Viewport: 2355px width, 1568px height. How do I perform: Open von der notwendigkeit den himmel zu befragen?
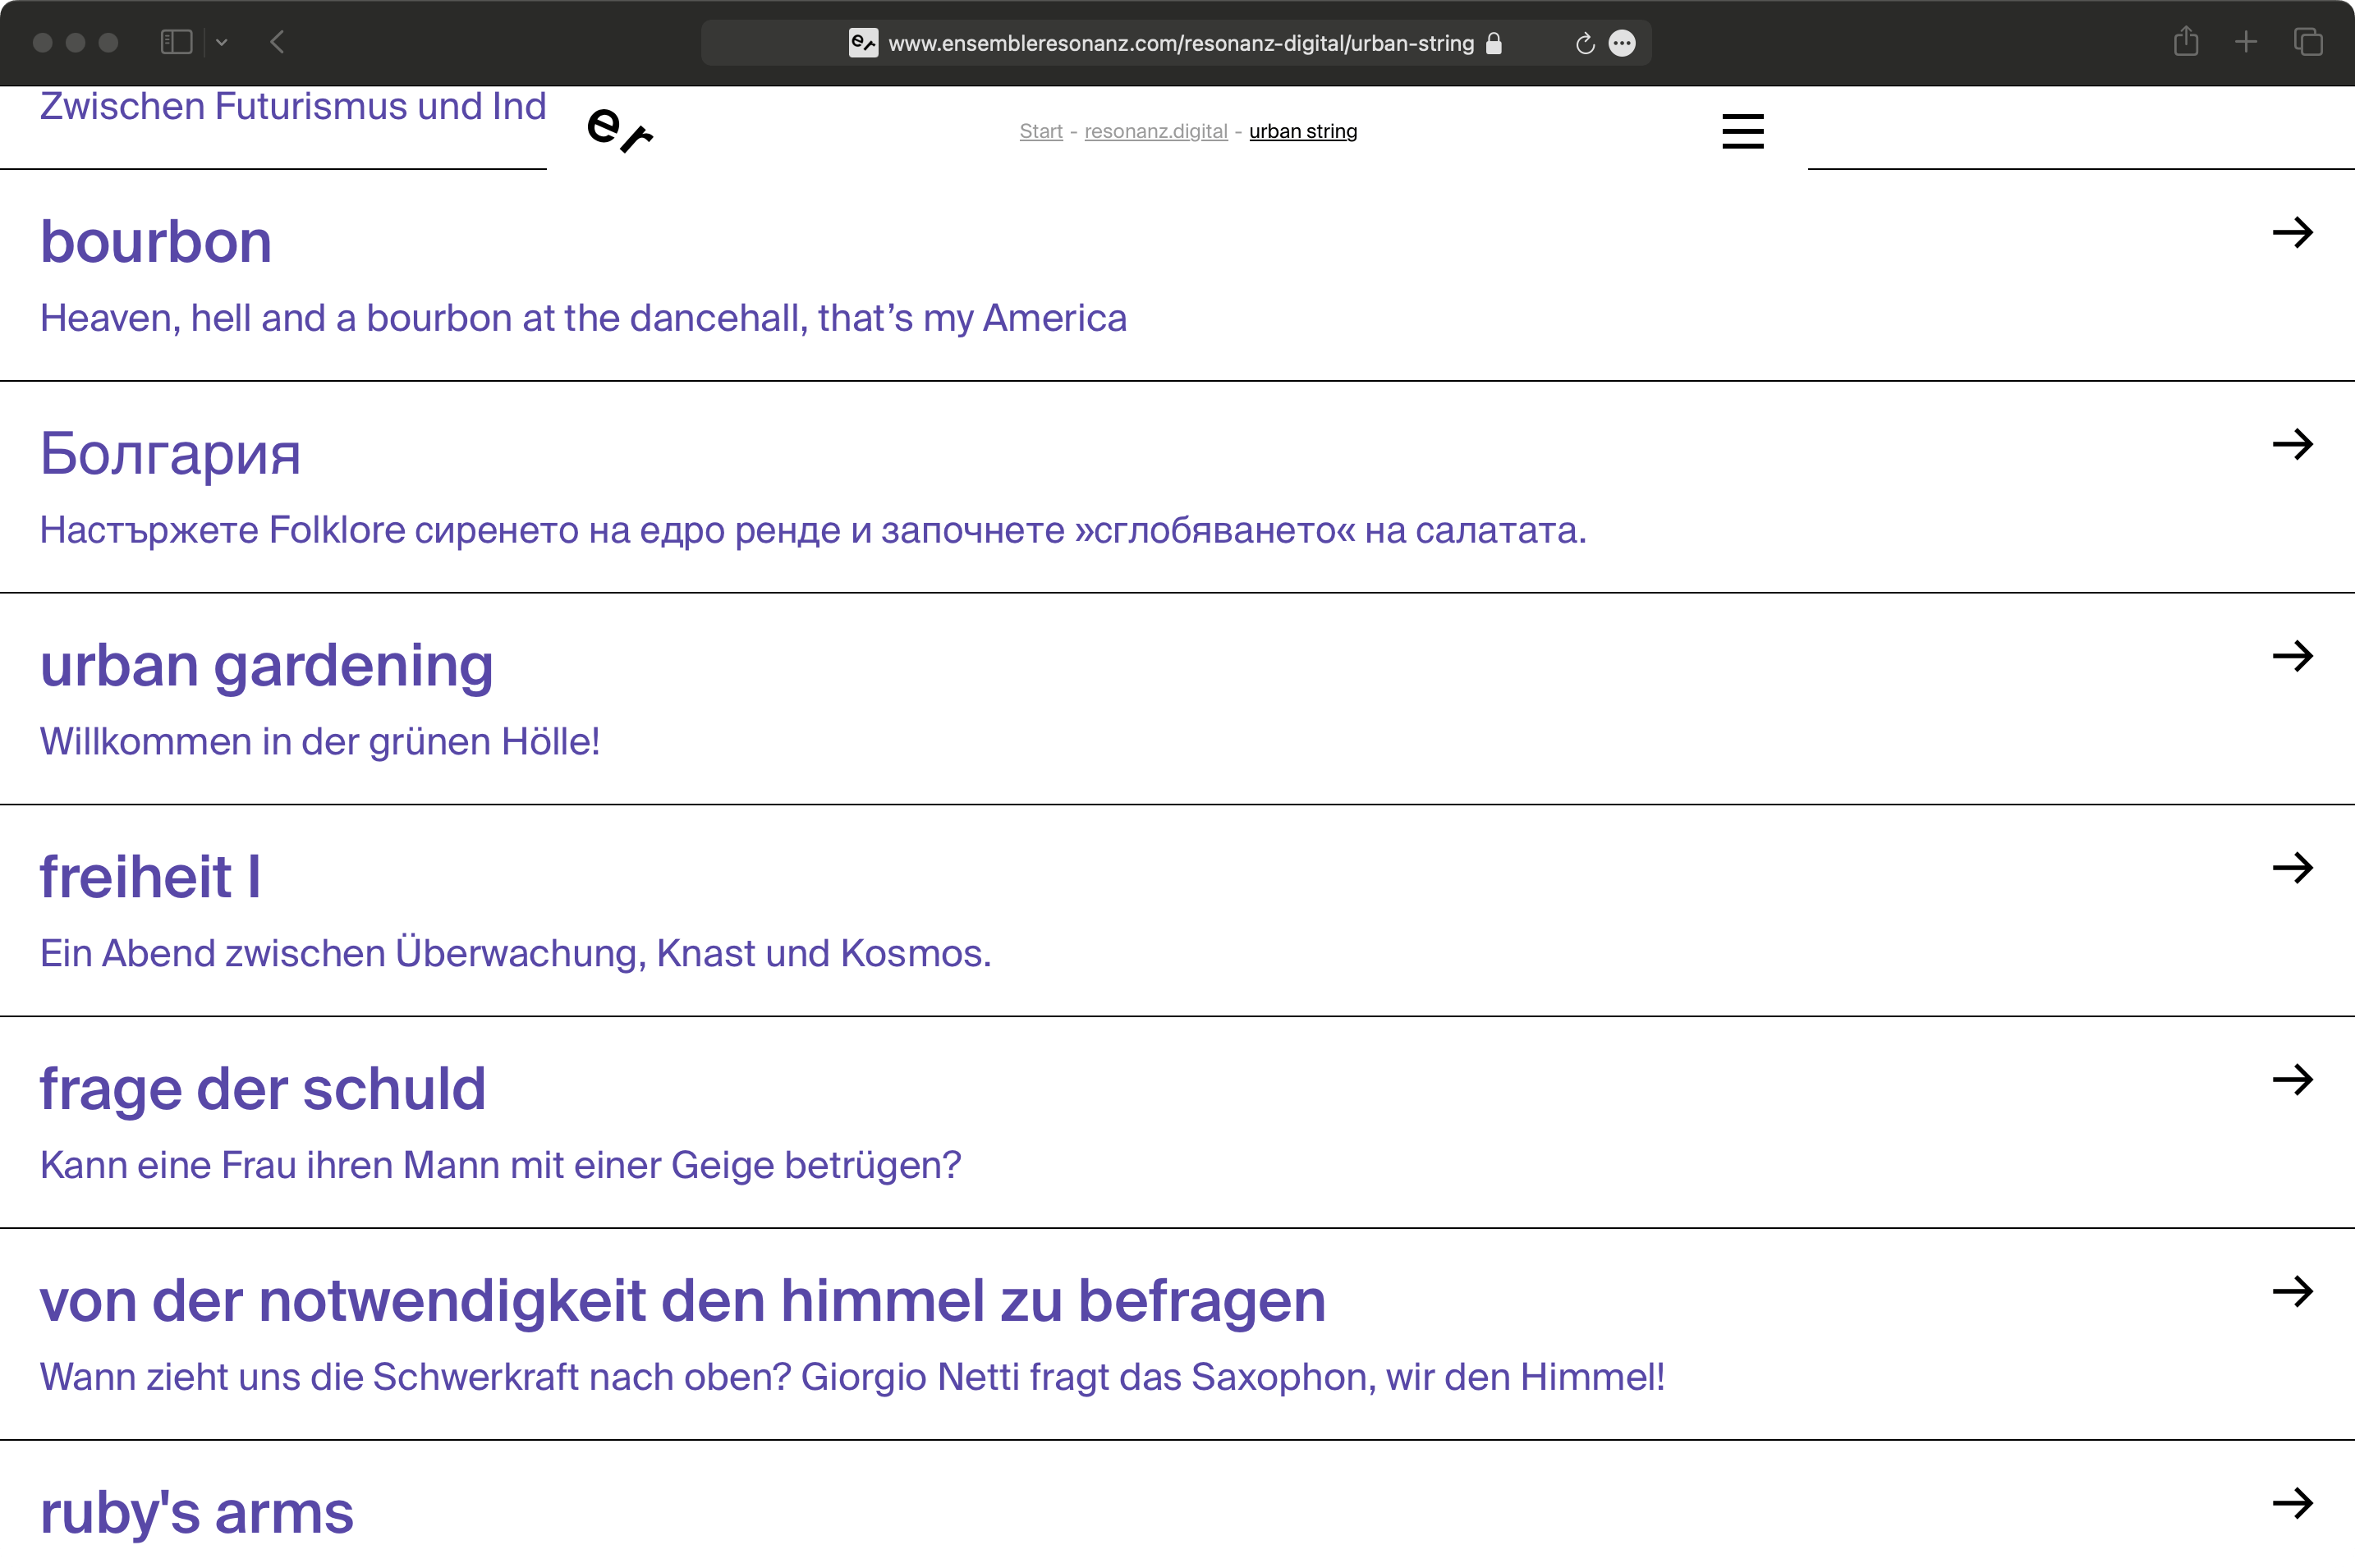[682, 1301]
